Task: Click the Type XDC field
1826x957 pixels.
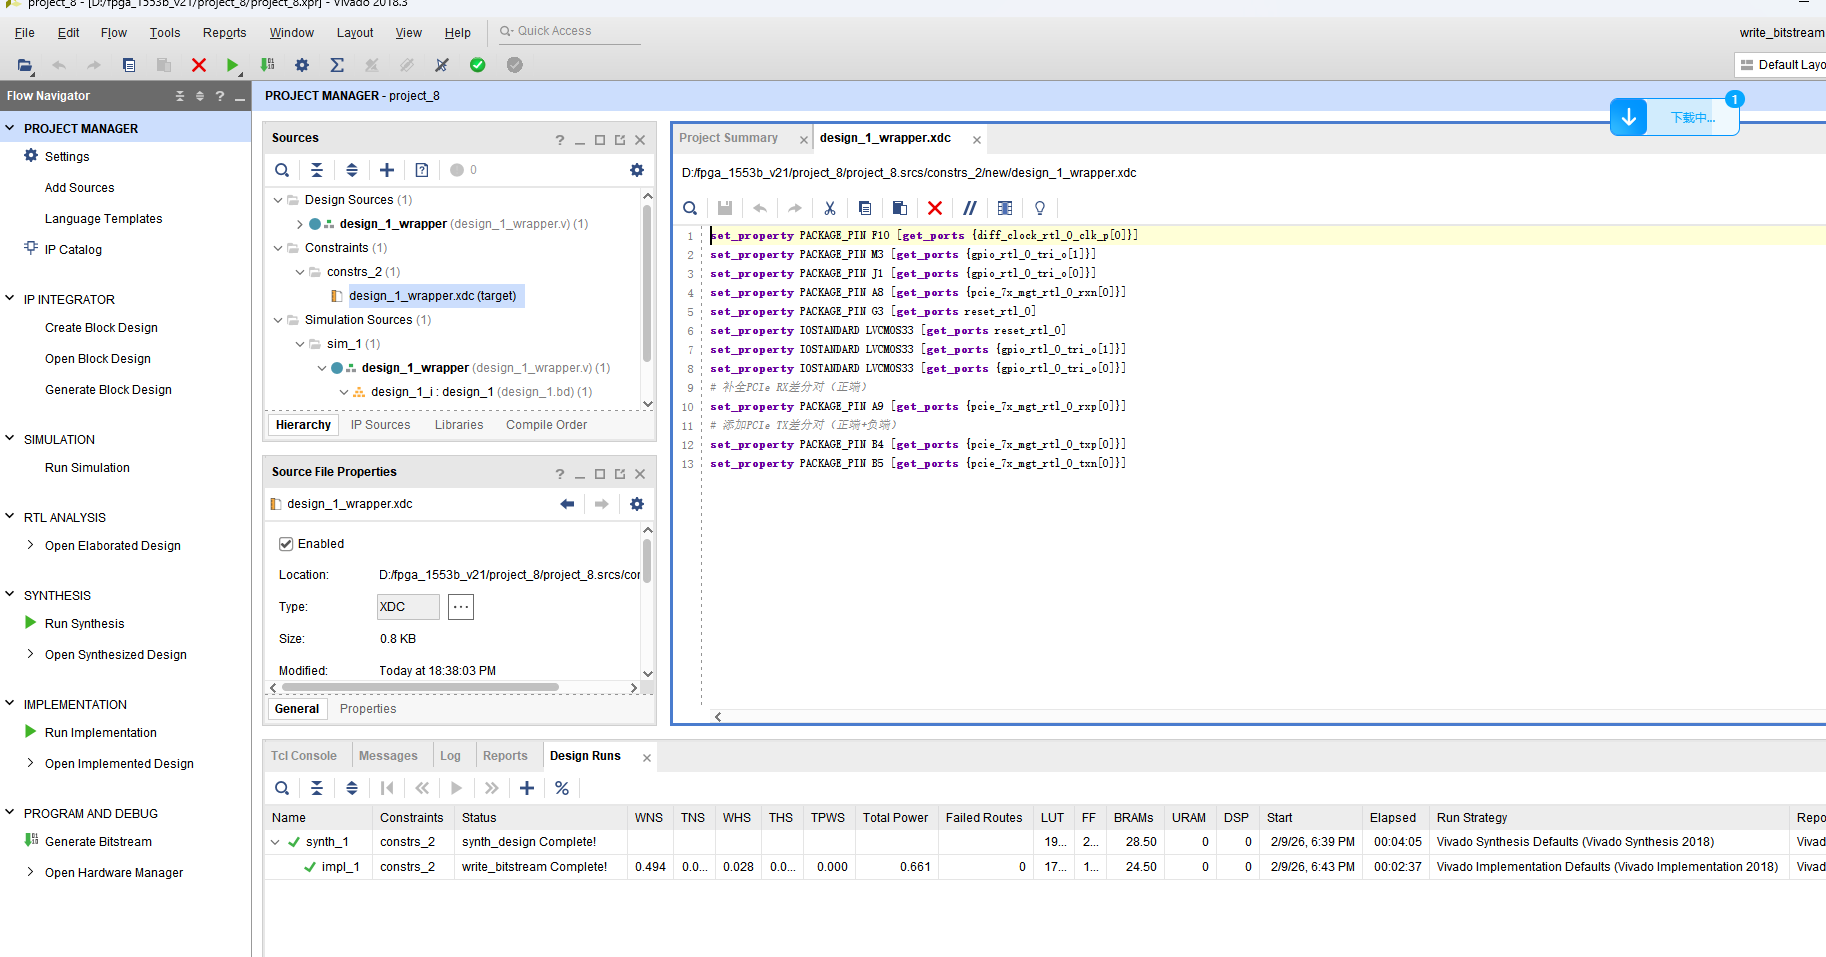Action: [408, 607]
